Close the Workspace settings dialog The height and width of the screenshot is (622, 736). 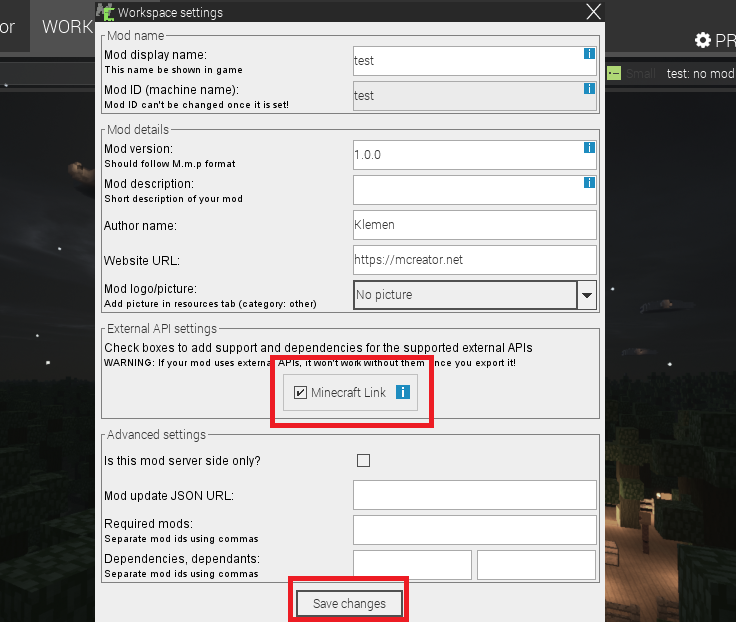click(593, 12)
